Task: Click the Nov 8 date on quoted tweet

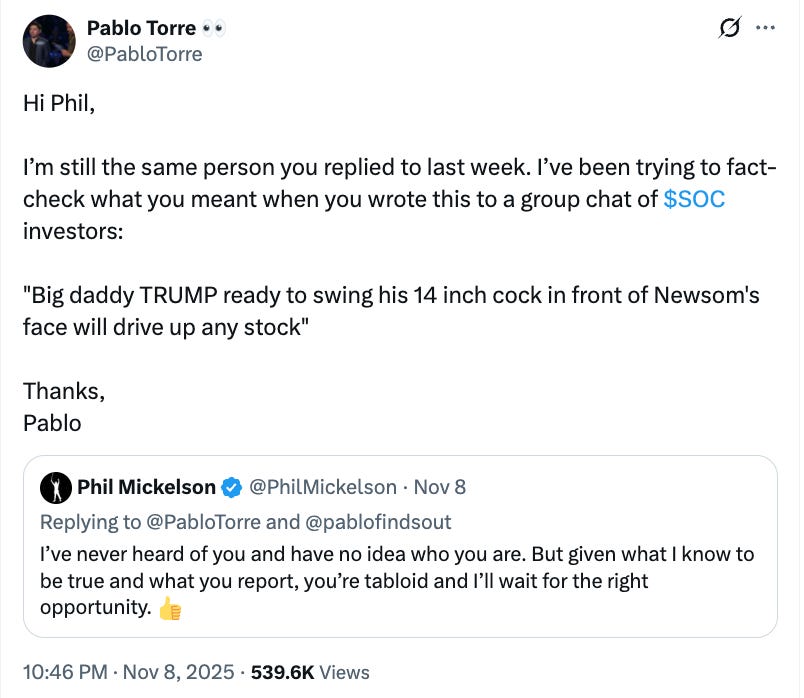Action: pos(440,487)
